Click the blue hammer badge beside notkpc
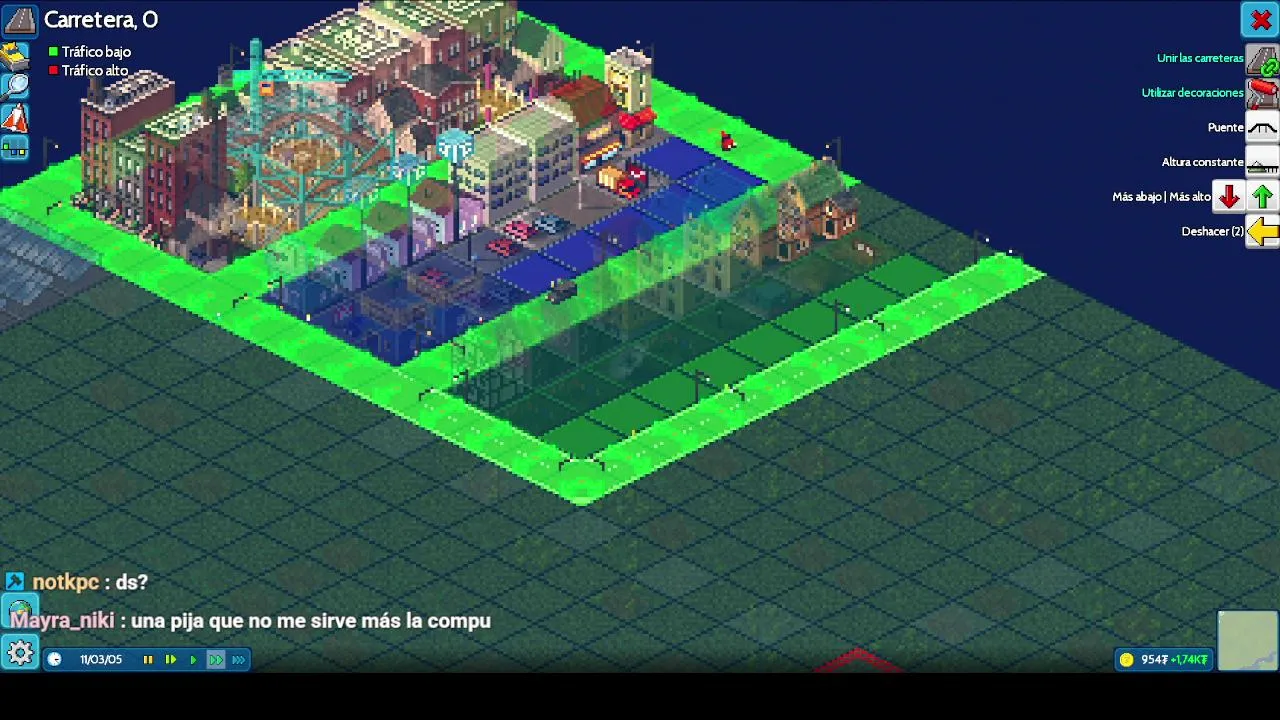Image resolution: width=1280 pixels, height=720 pixels. pyautogui.click(x=14, y=581)
